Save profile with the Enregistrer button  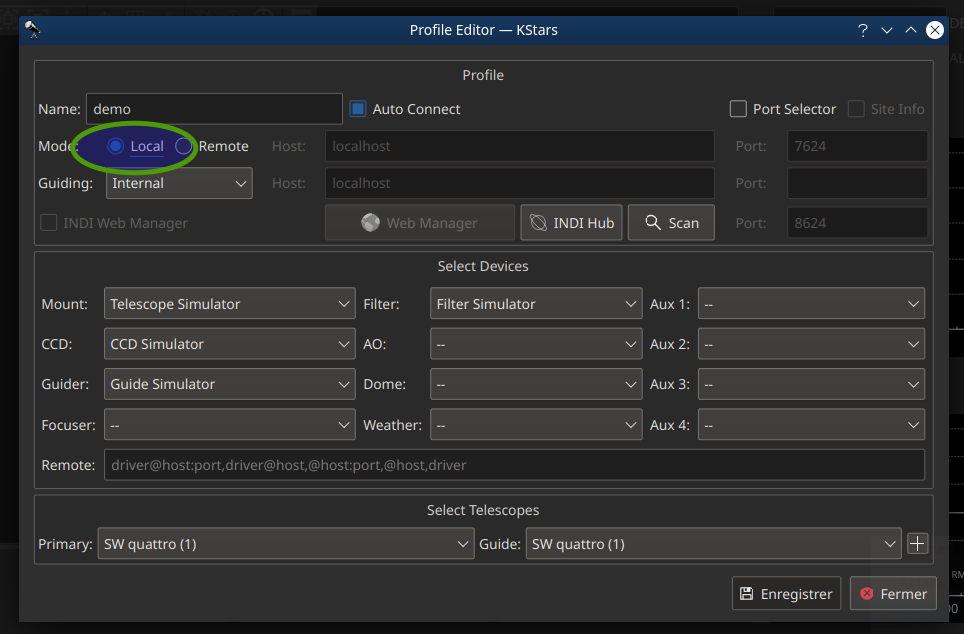click(x=786, y=593)
